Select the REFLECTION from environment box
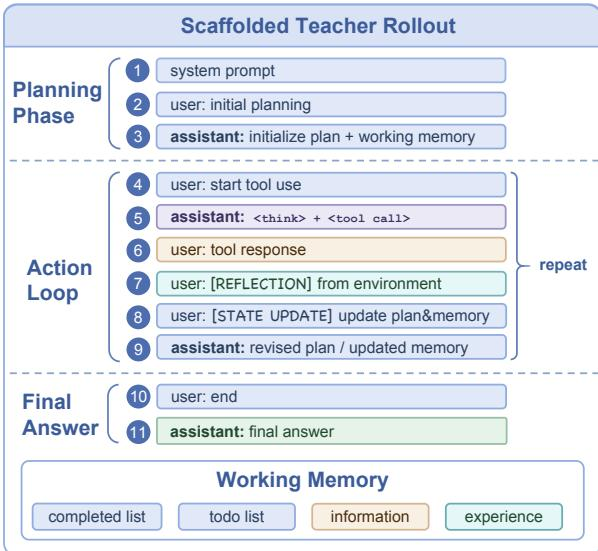This screenshot has width=598, height=551. click(331, 283)
